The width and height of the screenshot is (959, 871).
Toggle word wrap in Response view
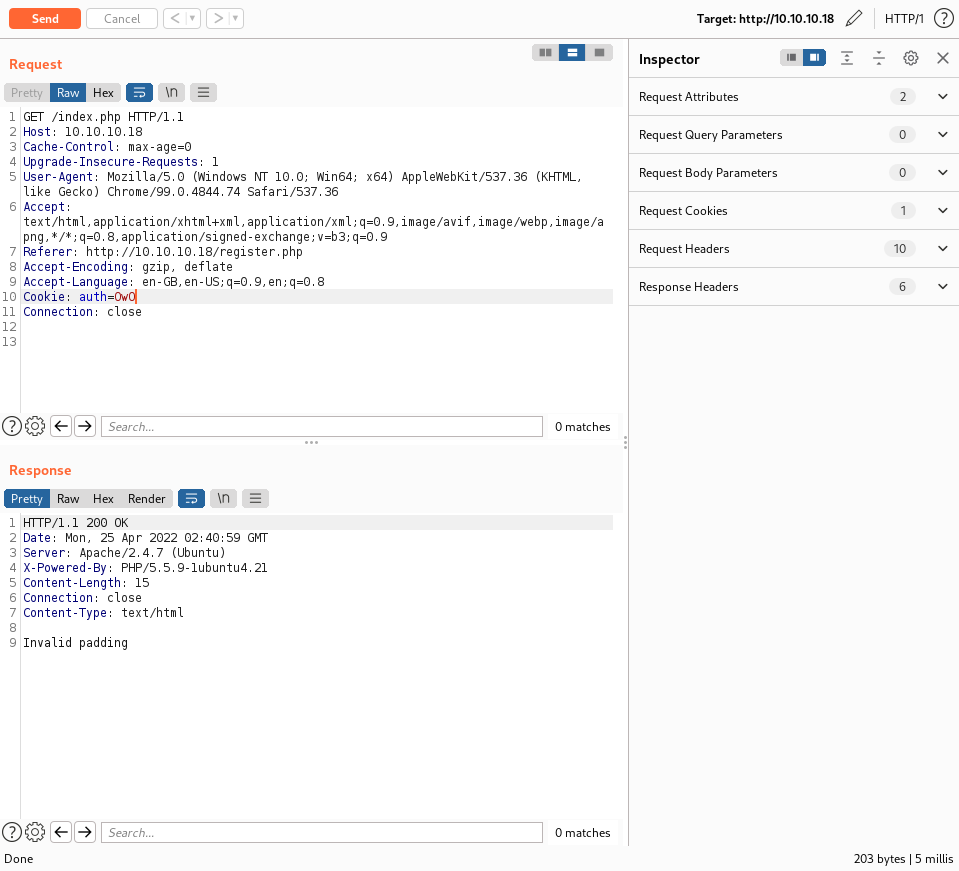pyautogui.click(x=191, y=499)
